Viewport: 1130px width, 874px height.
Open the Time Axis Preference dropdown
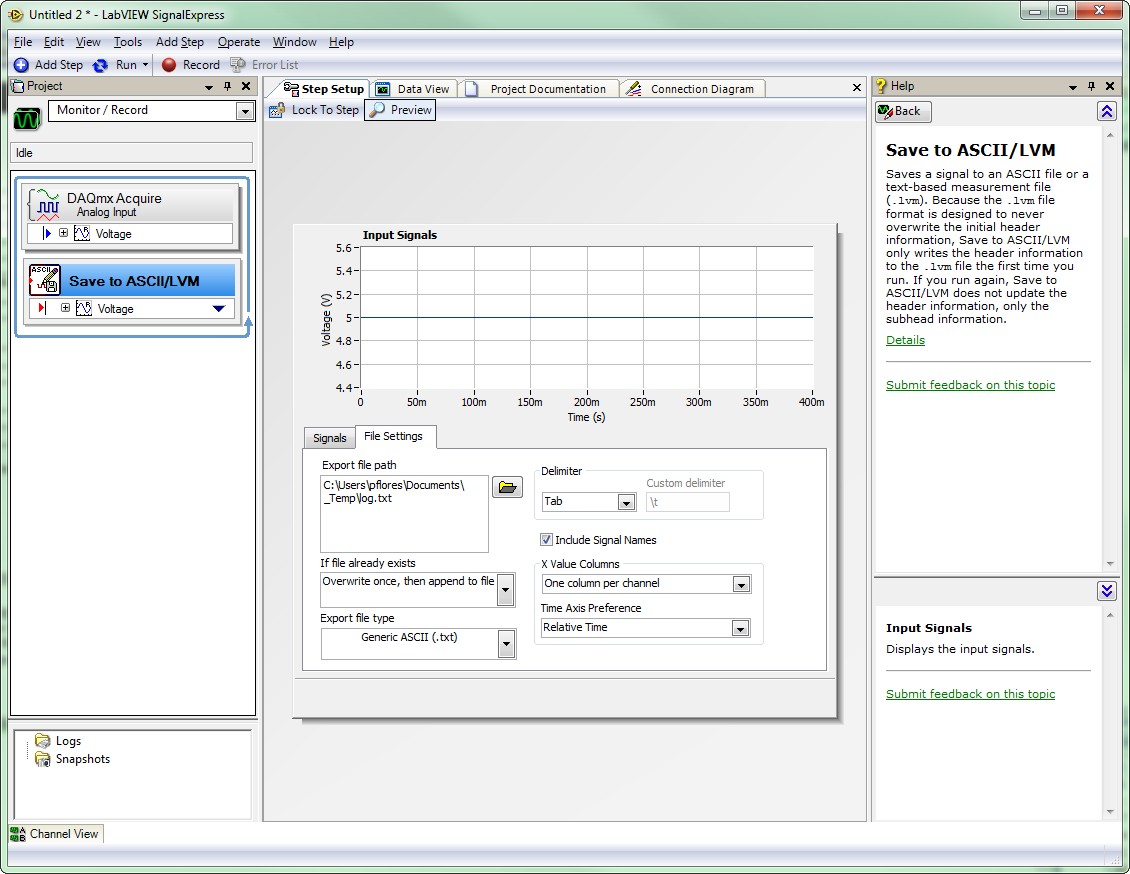click(740, 628)
